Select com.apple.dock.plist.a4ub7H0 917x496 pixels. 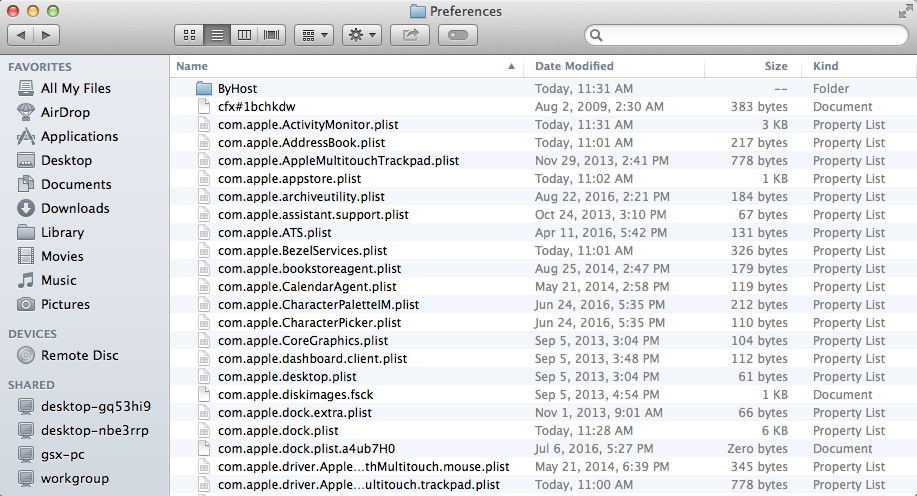pyautogui.click(x=306, y=449)
